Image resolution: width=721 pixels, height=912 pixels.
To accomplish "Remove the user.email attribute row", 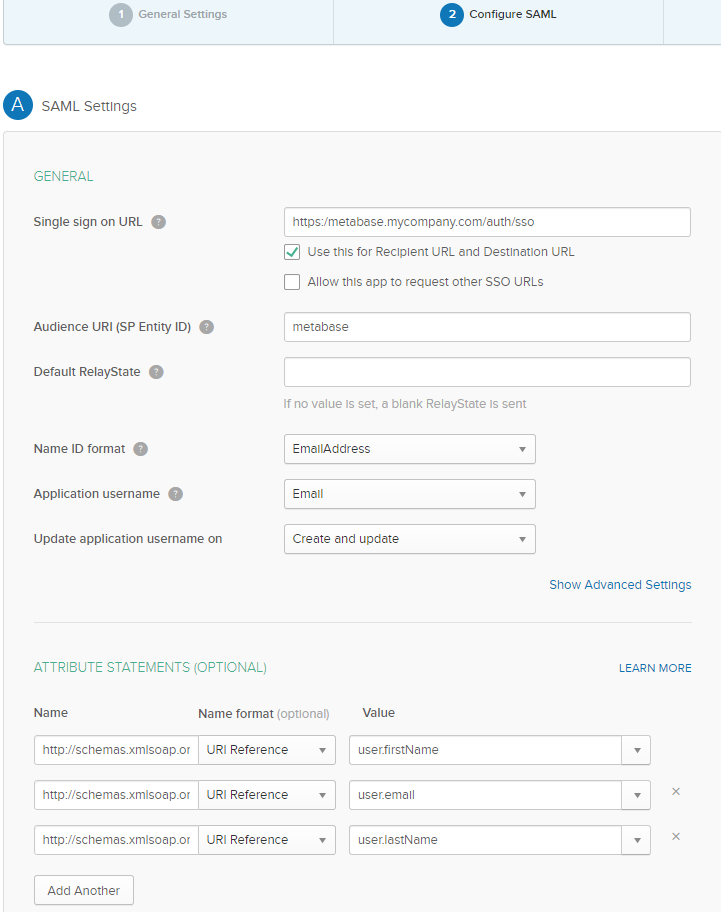I will [676, 792].
